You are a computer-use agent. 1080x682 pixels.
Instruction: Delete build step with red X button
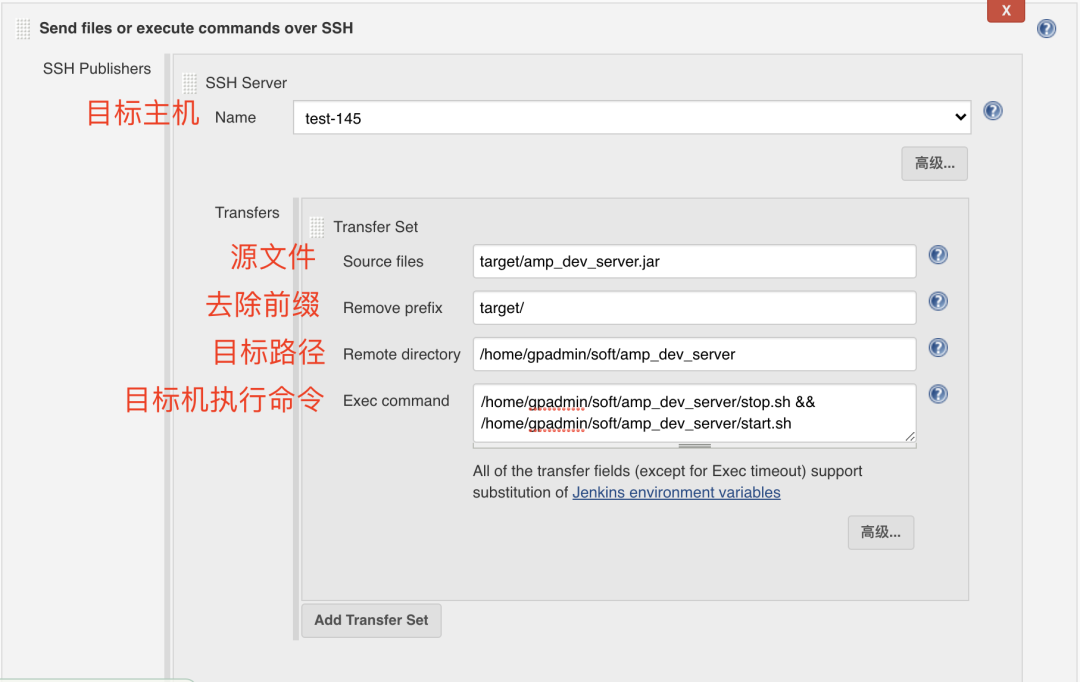pos(1005,10)
